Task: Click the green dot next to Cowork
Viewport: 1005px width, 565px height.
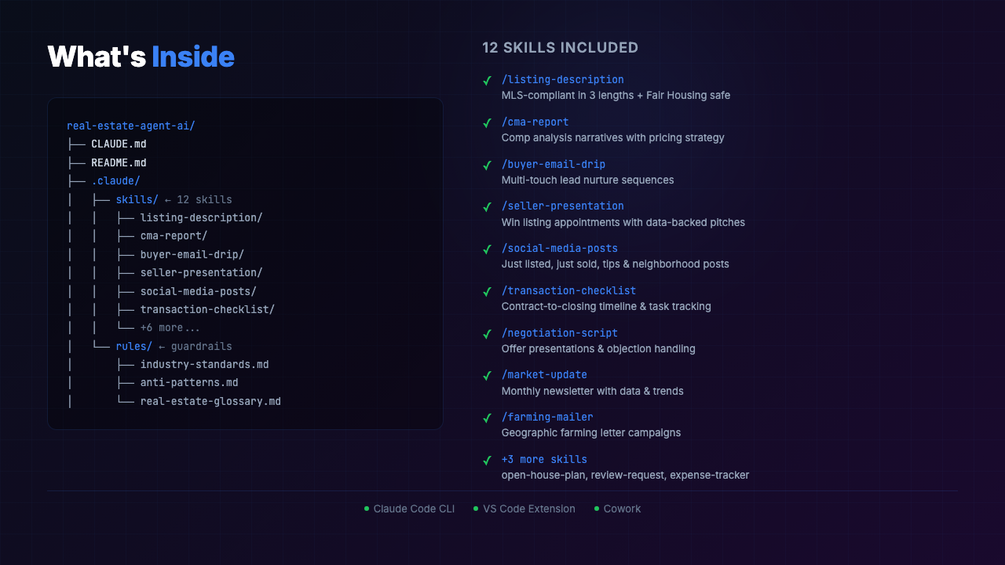Action: tap(597, 509)
